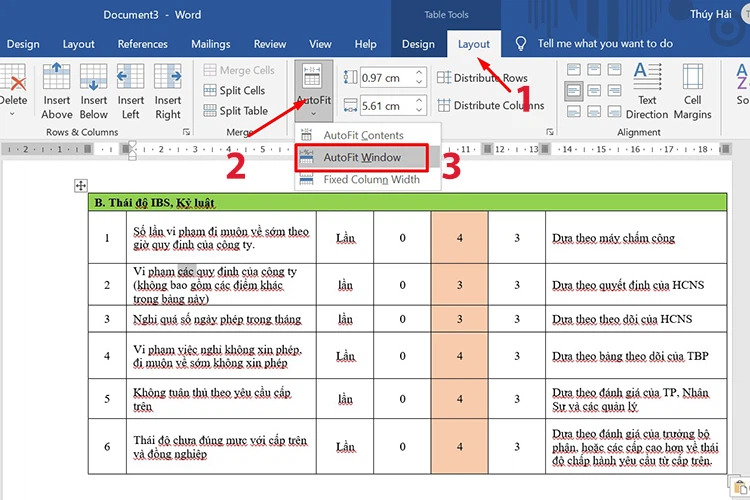This screenshot has height=500, width=750.
Task: Click cell Nghỉ quá số ngày phép trong tháng
Action: (x=221, y=319)
